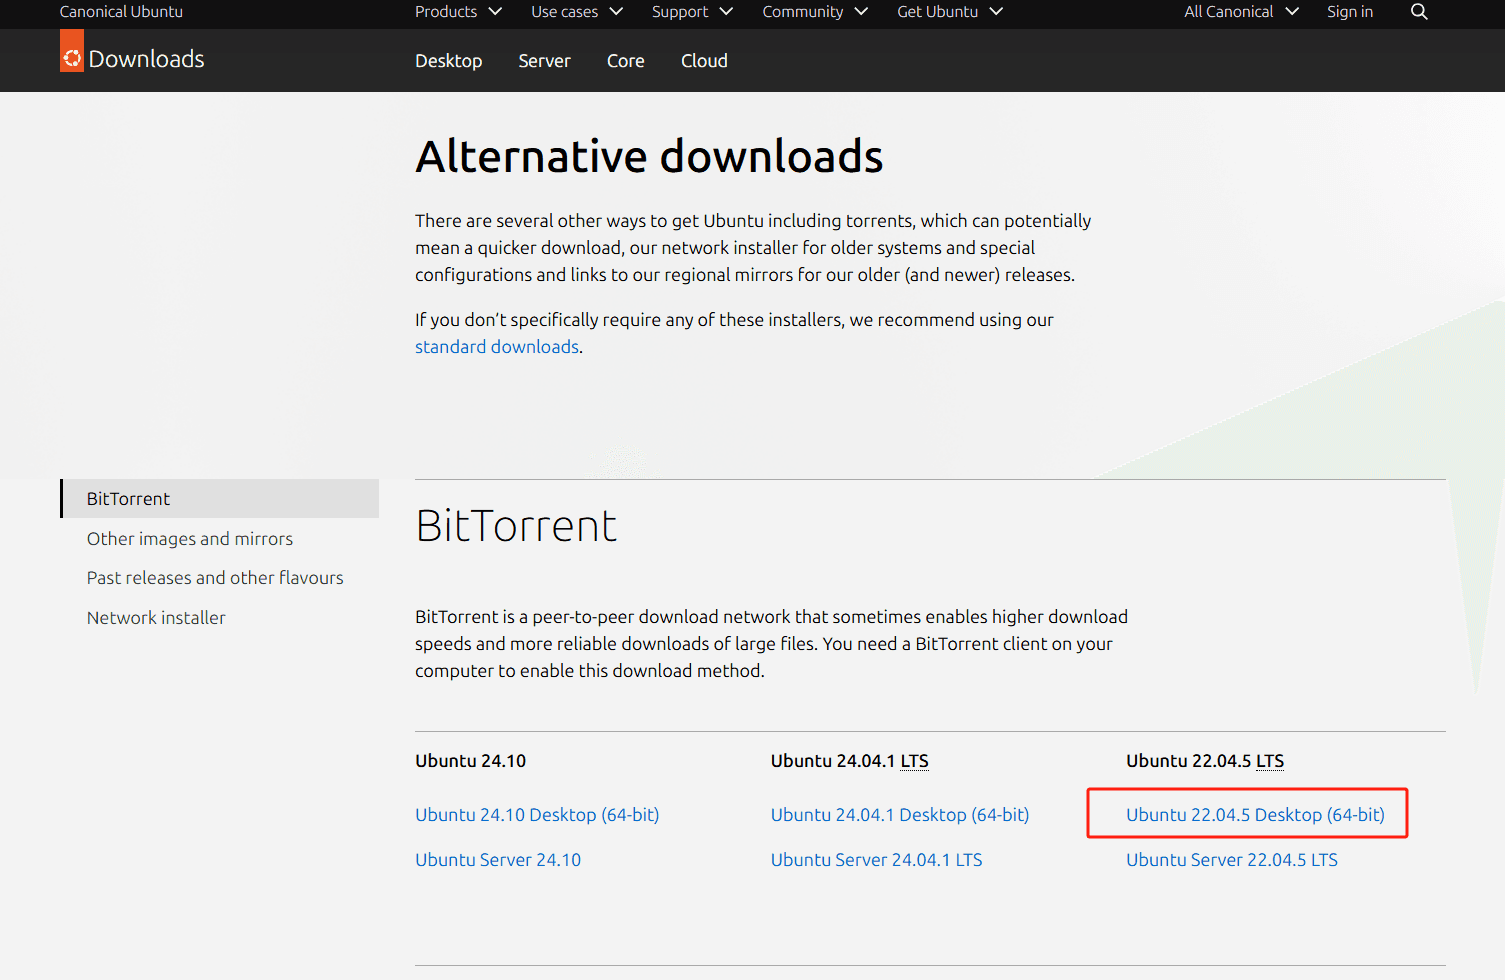Download Ubuntu 24.10 Desktop (64-bit) torrent
This screenshot has height=980, width=1505.
tap(537, 815)
